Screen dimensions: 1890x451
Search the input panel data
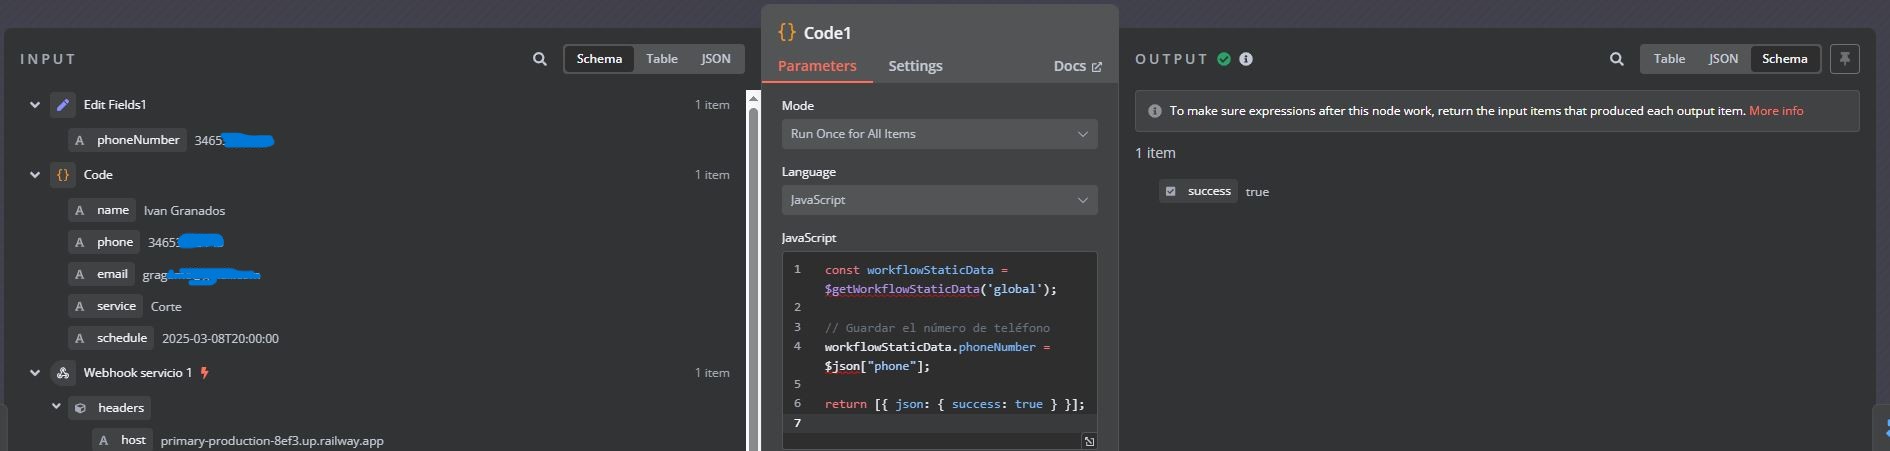(x=540, y=59)
